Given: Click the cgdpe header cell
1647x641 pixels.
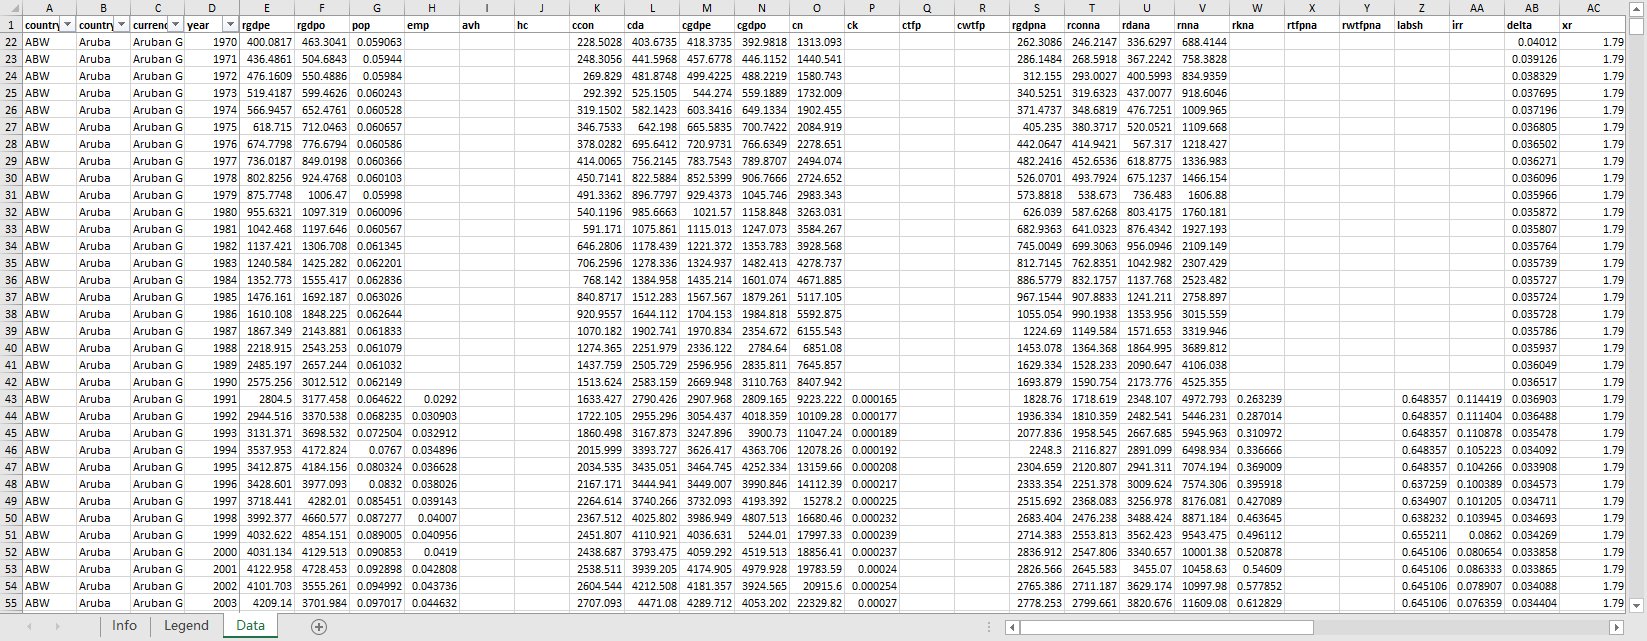Looking at the screenshot, I should point(707,25).
